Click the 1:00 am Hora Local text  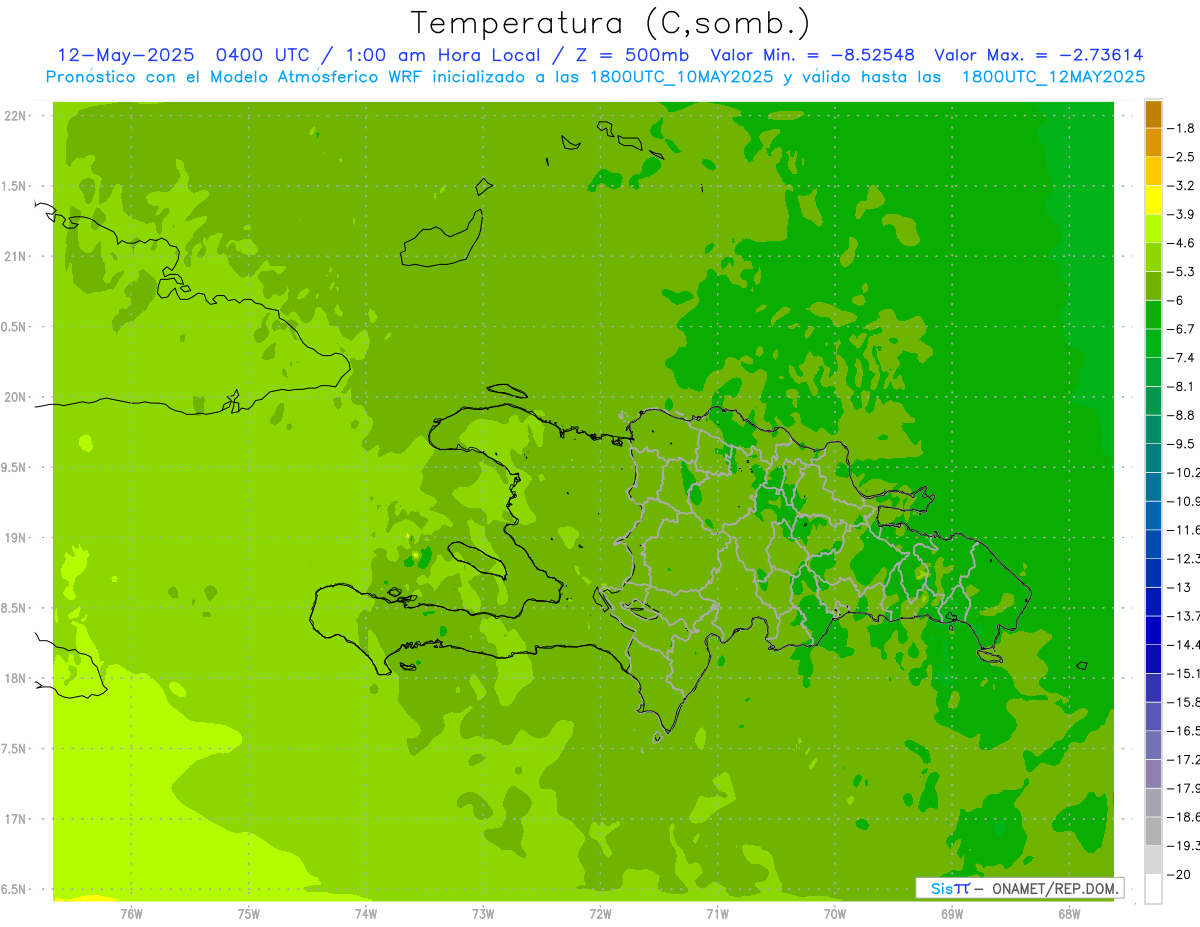click(x=441, y=55)
